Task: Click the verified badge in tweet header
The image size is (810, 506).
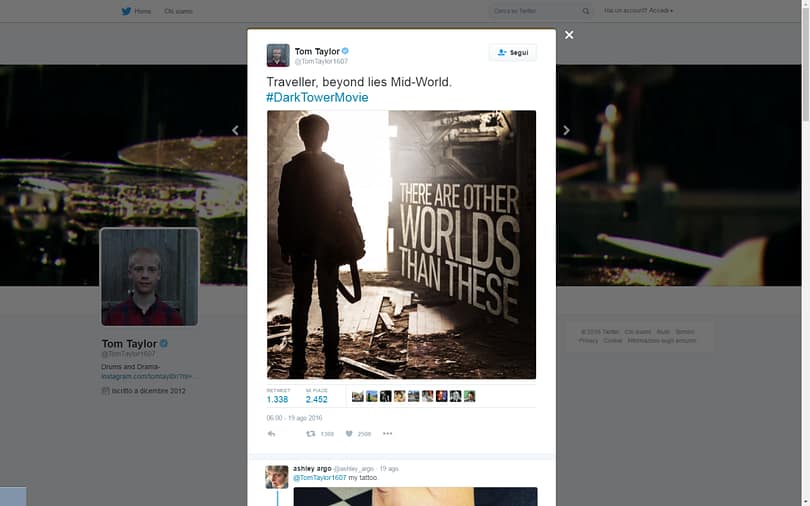Action: pyautogui.click(x=346, y=51)
